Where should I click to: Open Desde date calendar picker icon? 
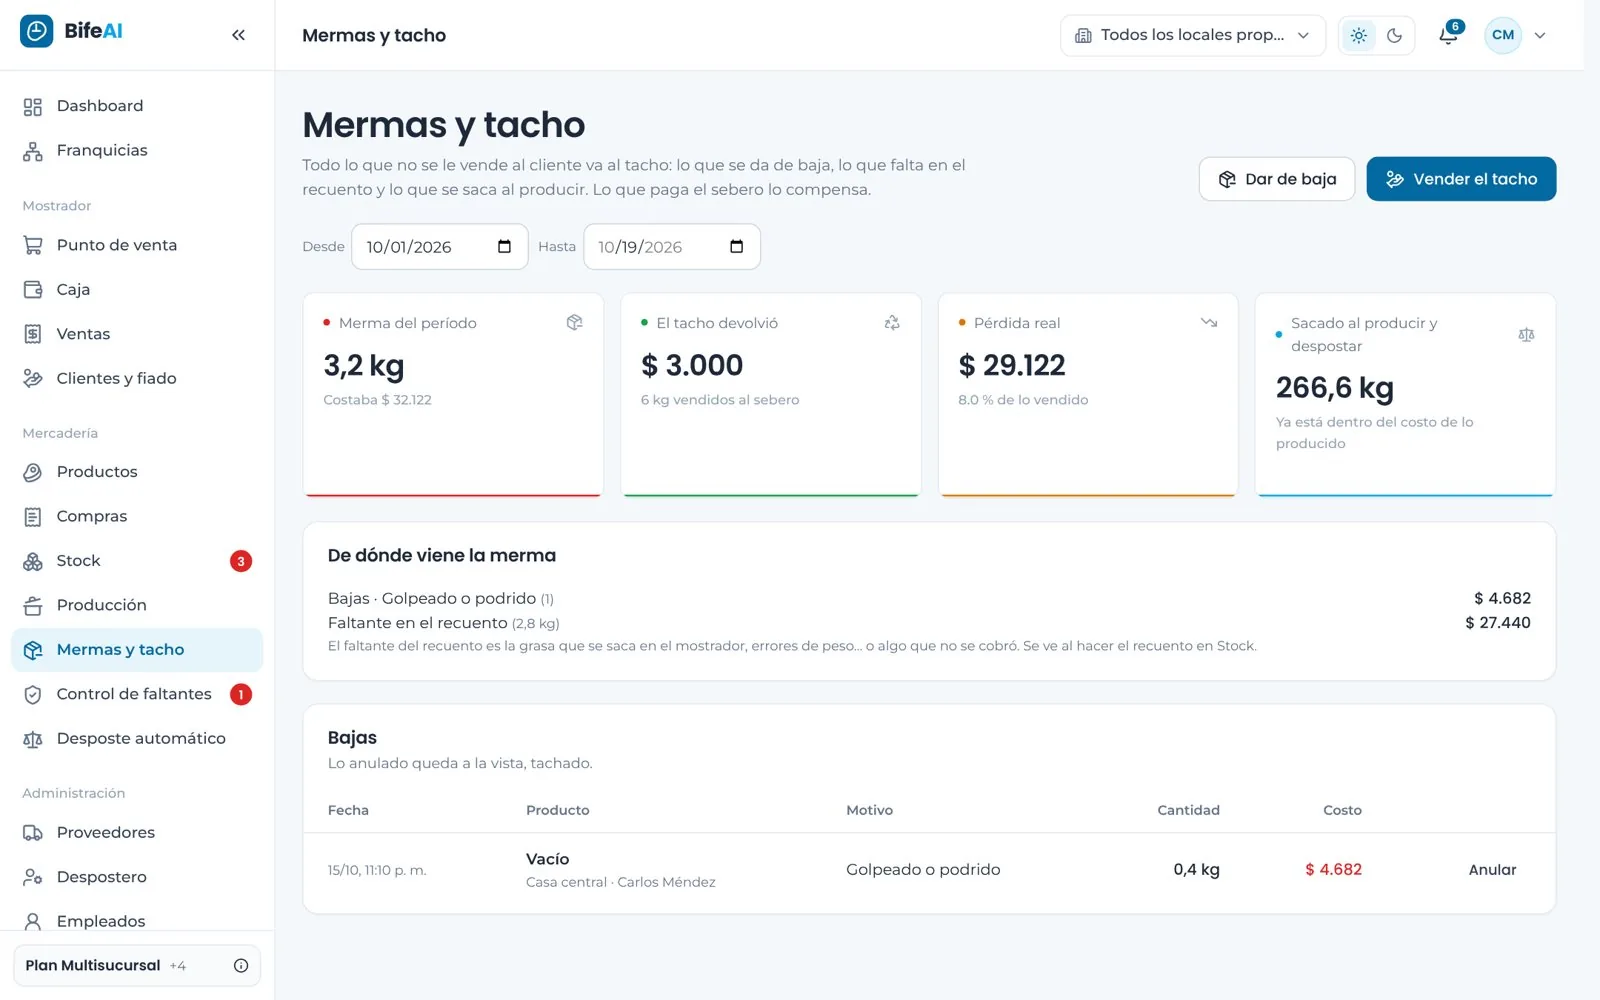[504, 247]
